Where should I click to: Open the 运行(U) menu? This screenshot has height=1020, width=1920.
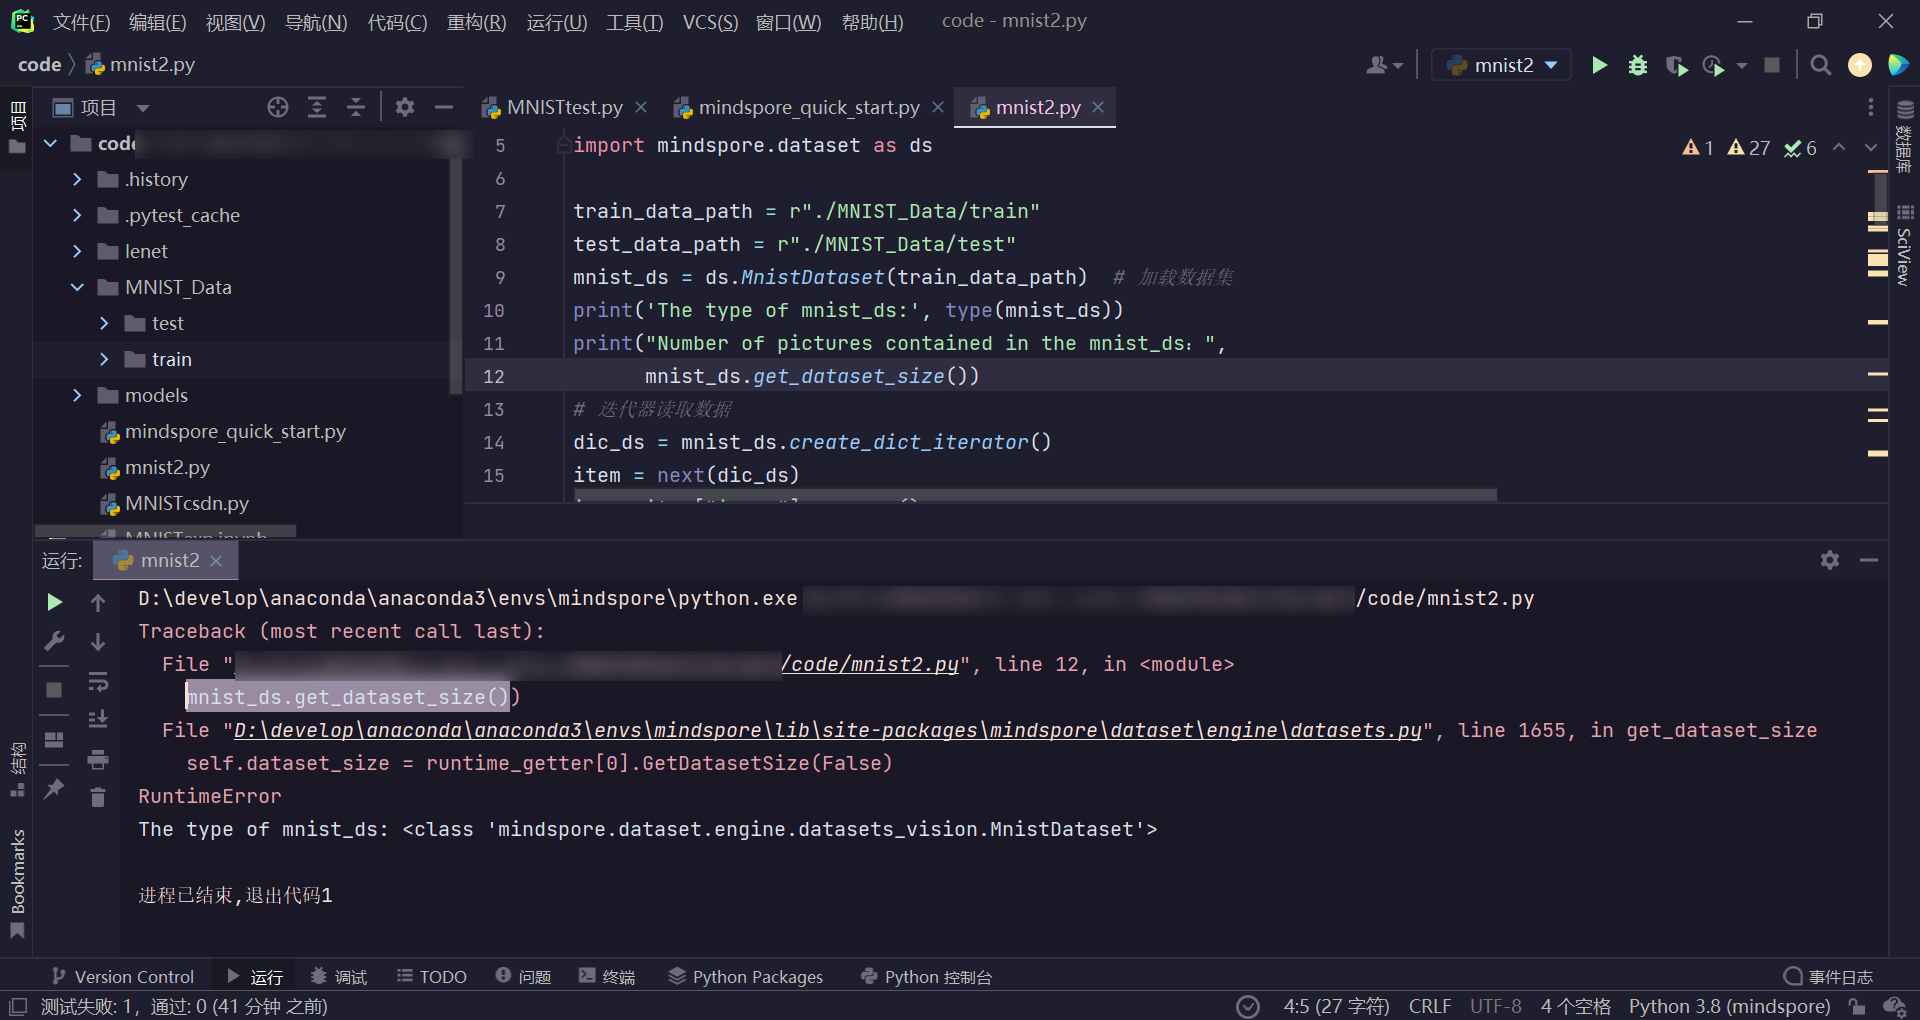(556, 22)
